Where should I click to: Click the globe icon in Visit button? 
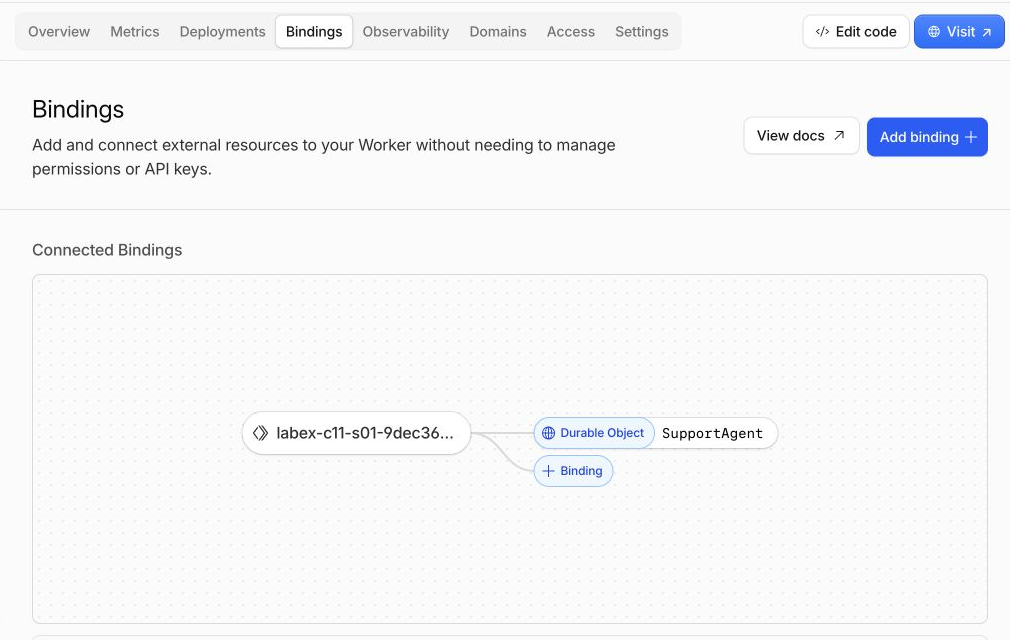933,32
